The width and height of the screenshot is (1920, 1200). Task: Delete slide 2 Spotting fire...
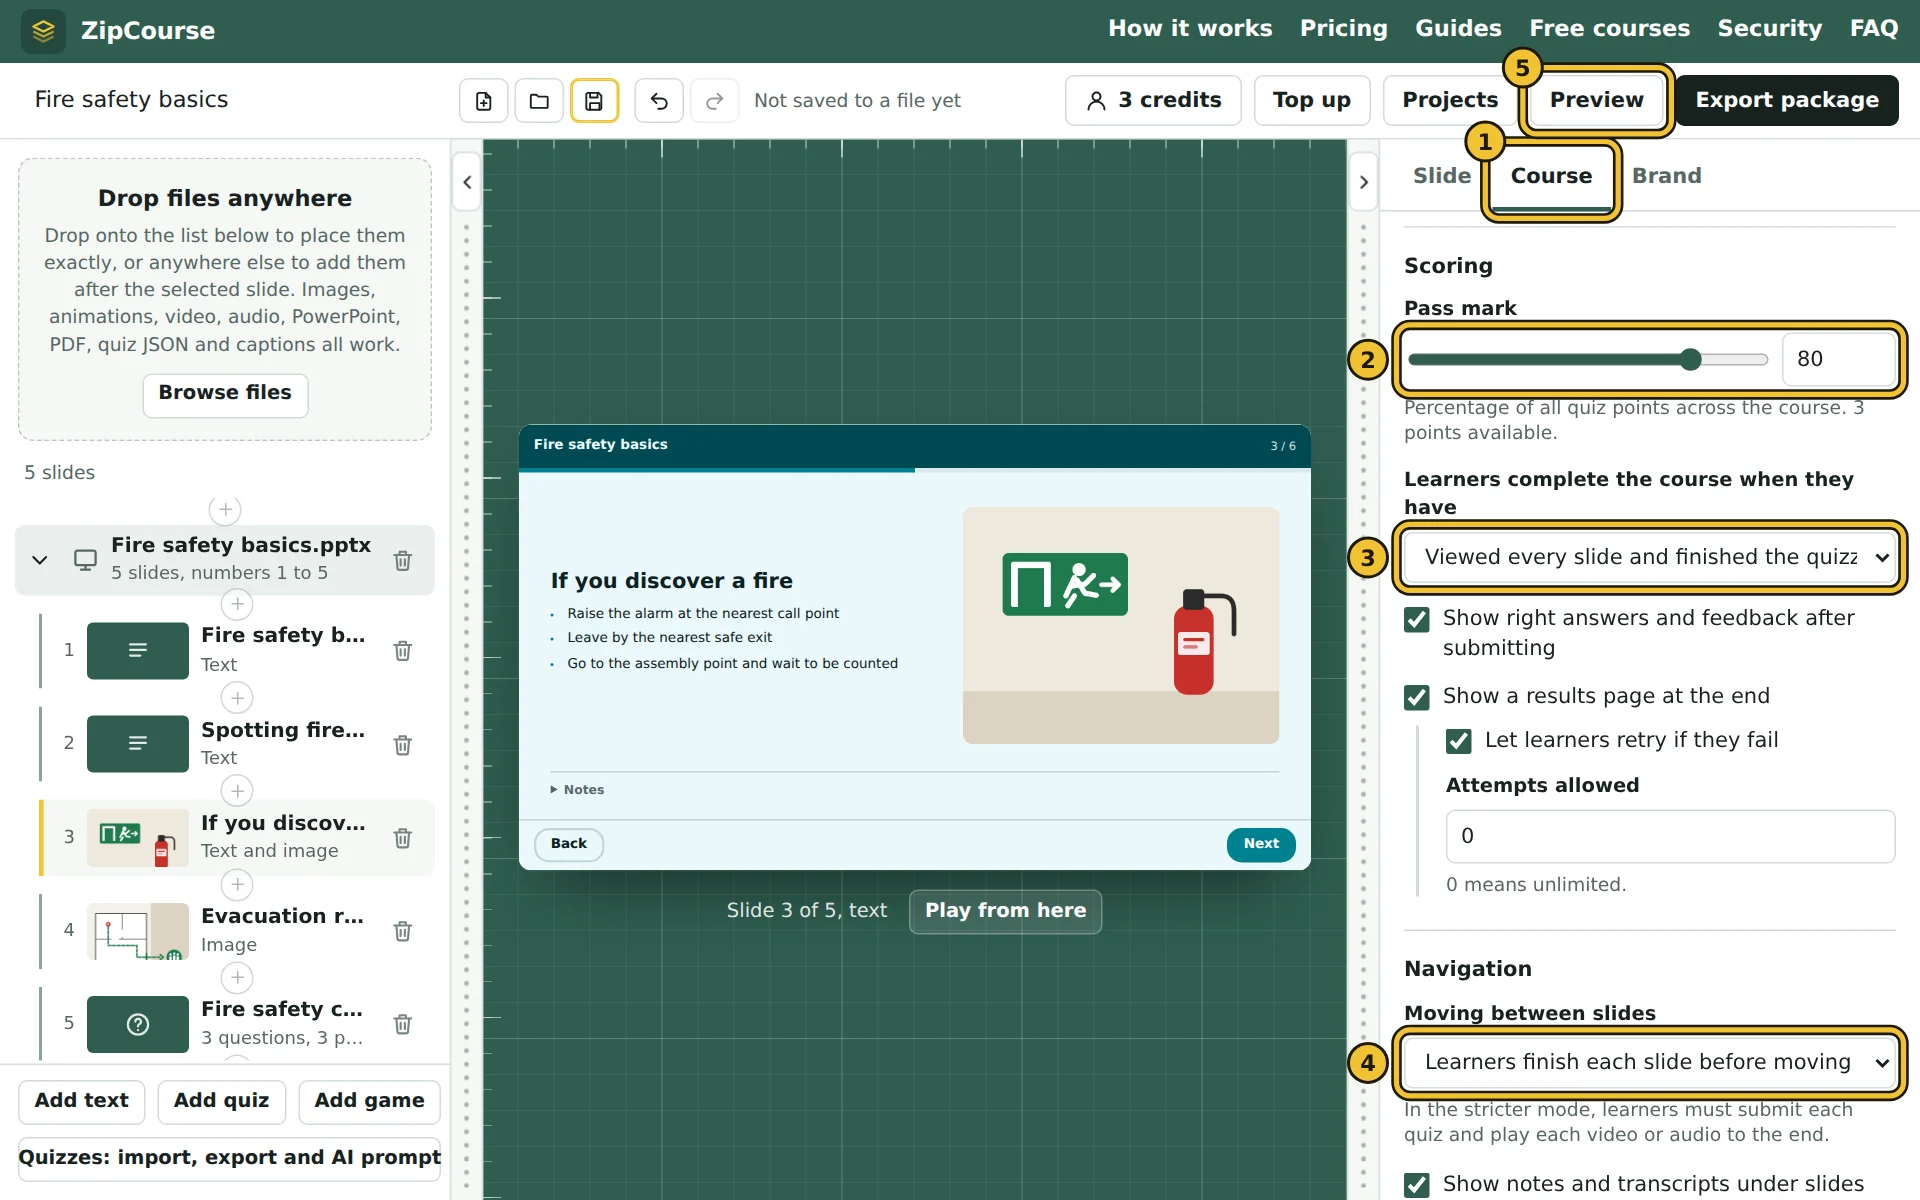pos(403,745)
